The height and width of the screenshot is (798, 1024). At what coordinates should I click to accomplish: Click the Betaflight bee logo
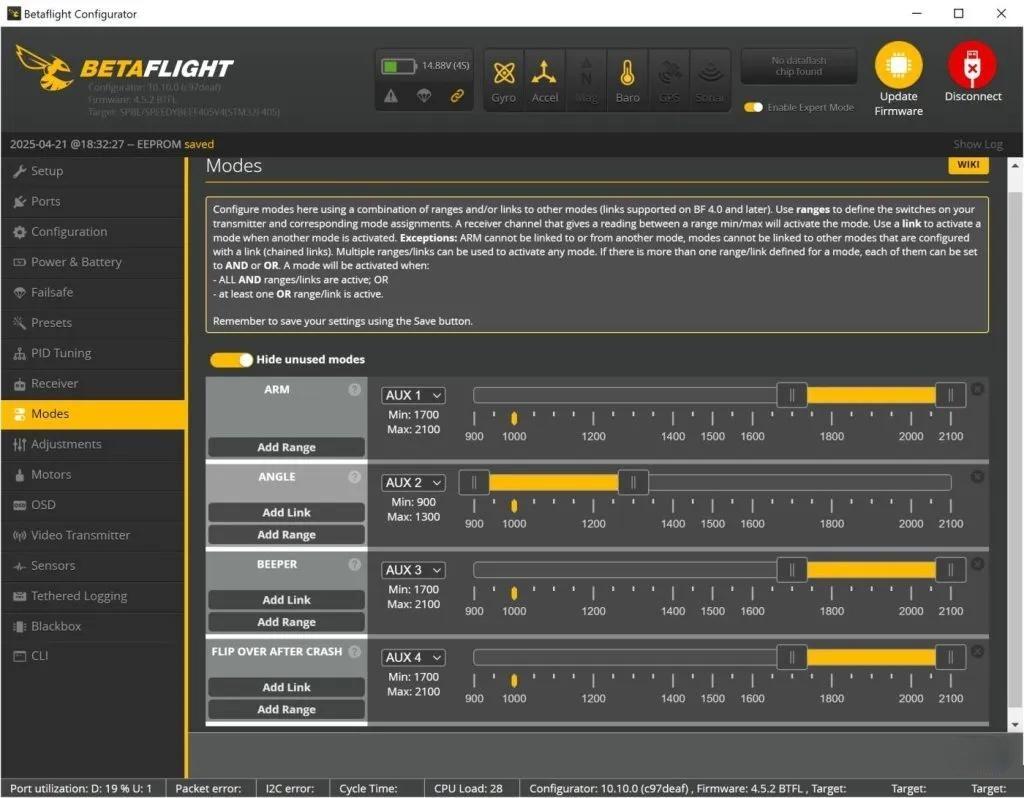[x=44, y=67]
